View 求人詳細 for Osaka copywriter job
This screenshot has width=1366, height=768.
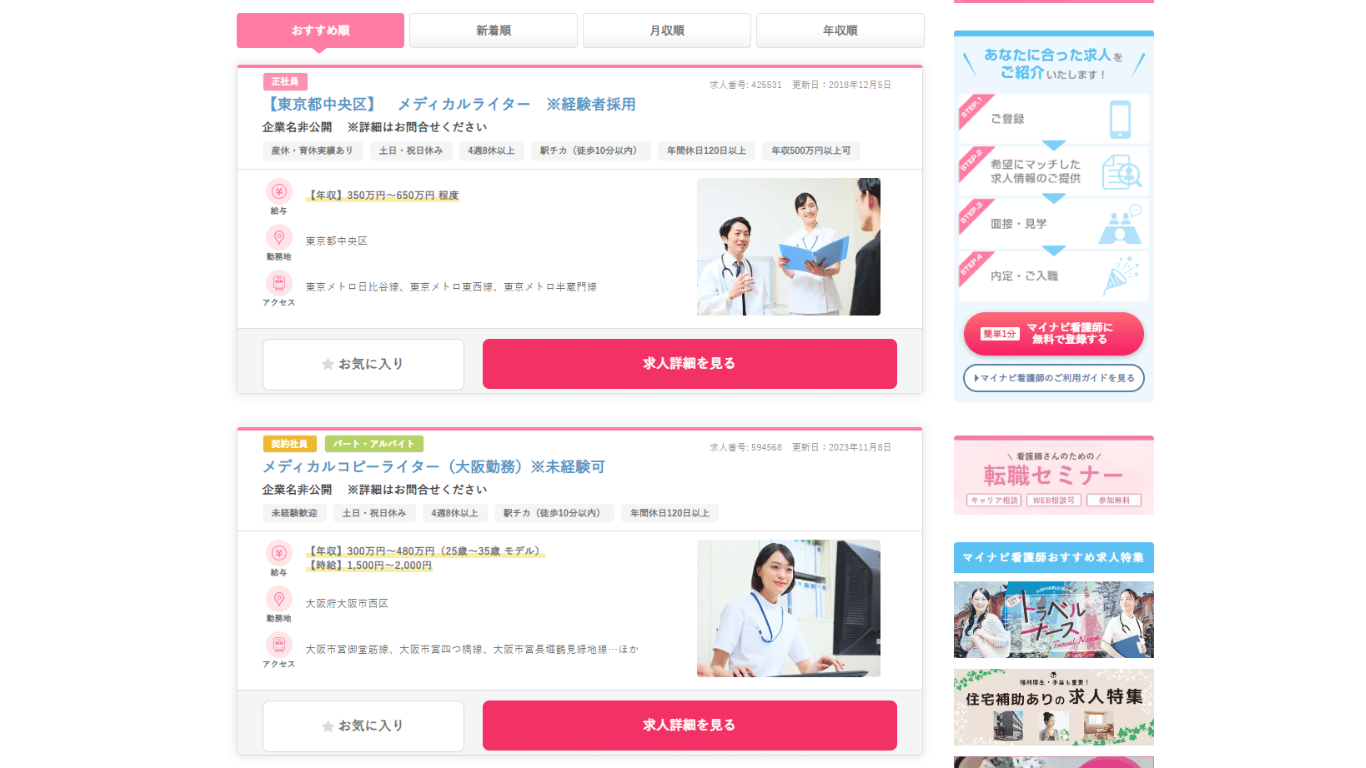pos(689,726)
